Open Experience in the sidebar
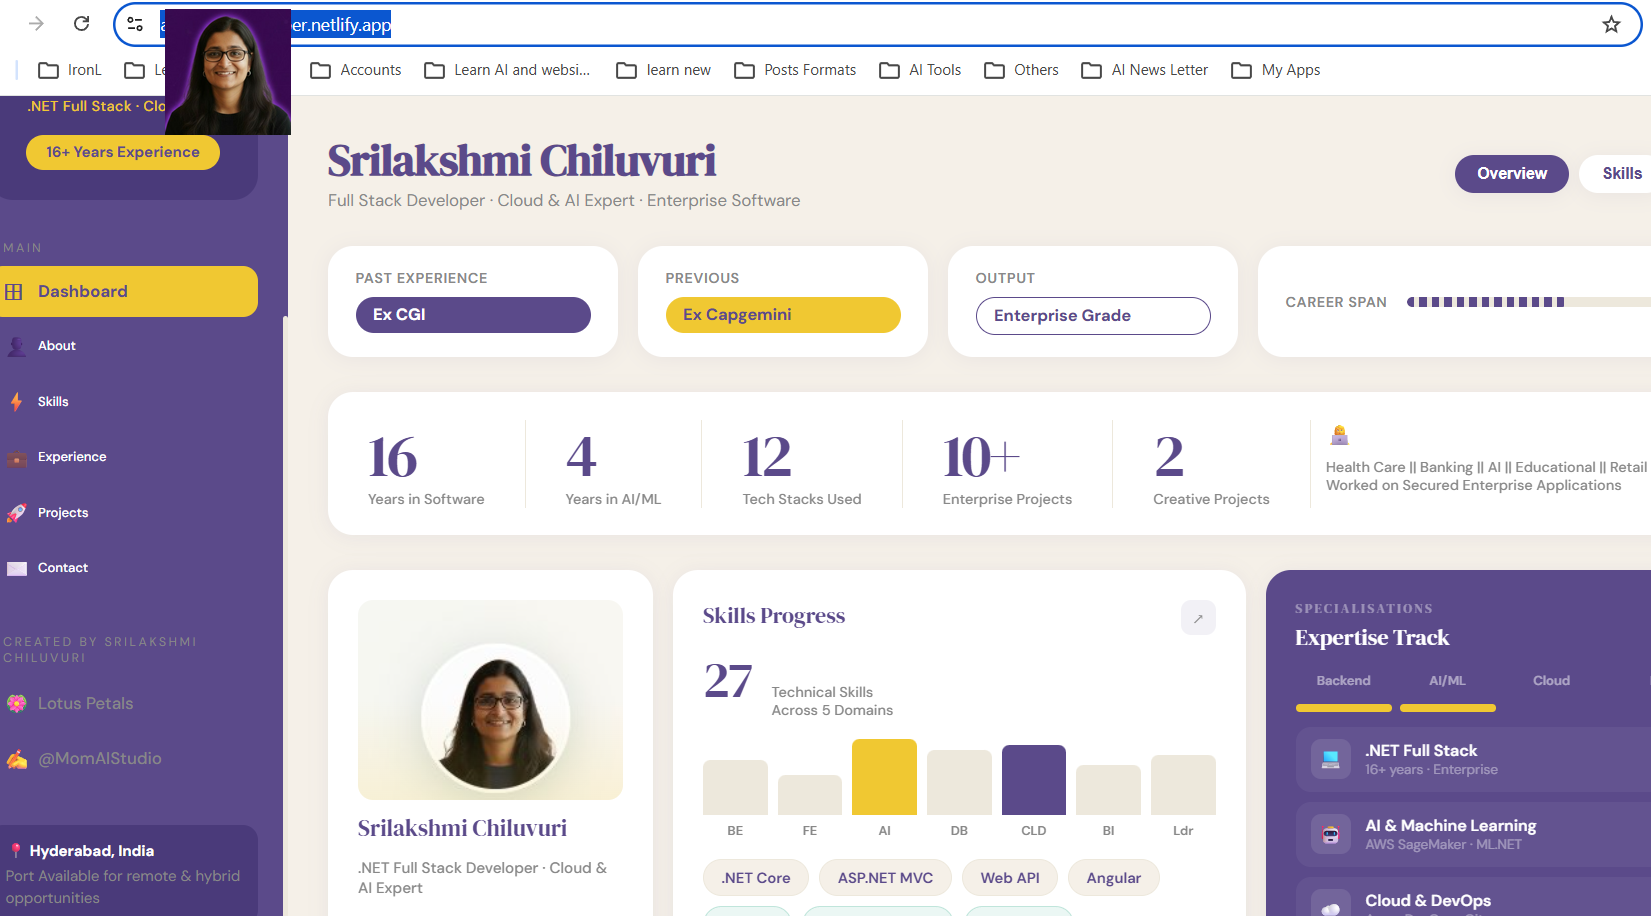 (72, 457)
